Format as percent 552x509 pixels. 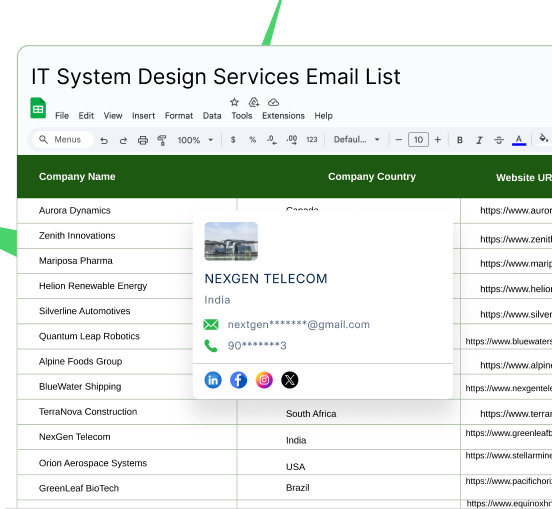(x=252, y=140)
